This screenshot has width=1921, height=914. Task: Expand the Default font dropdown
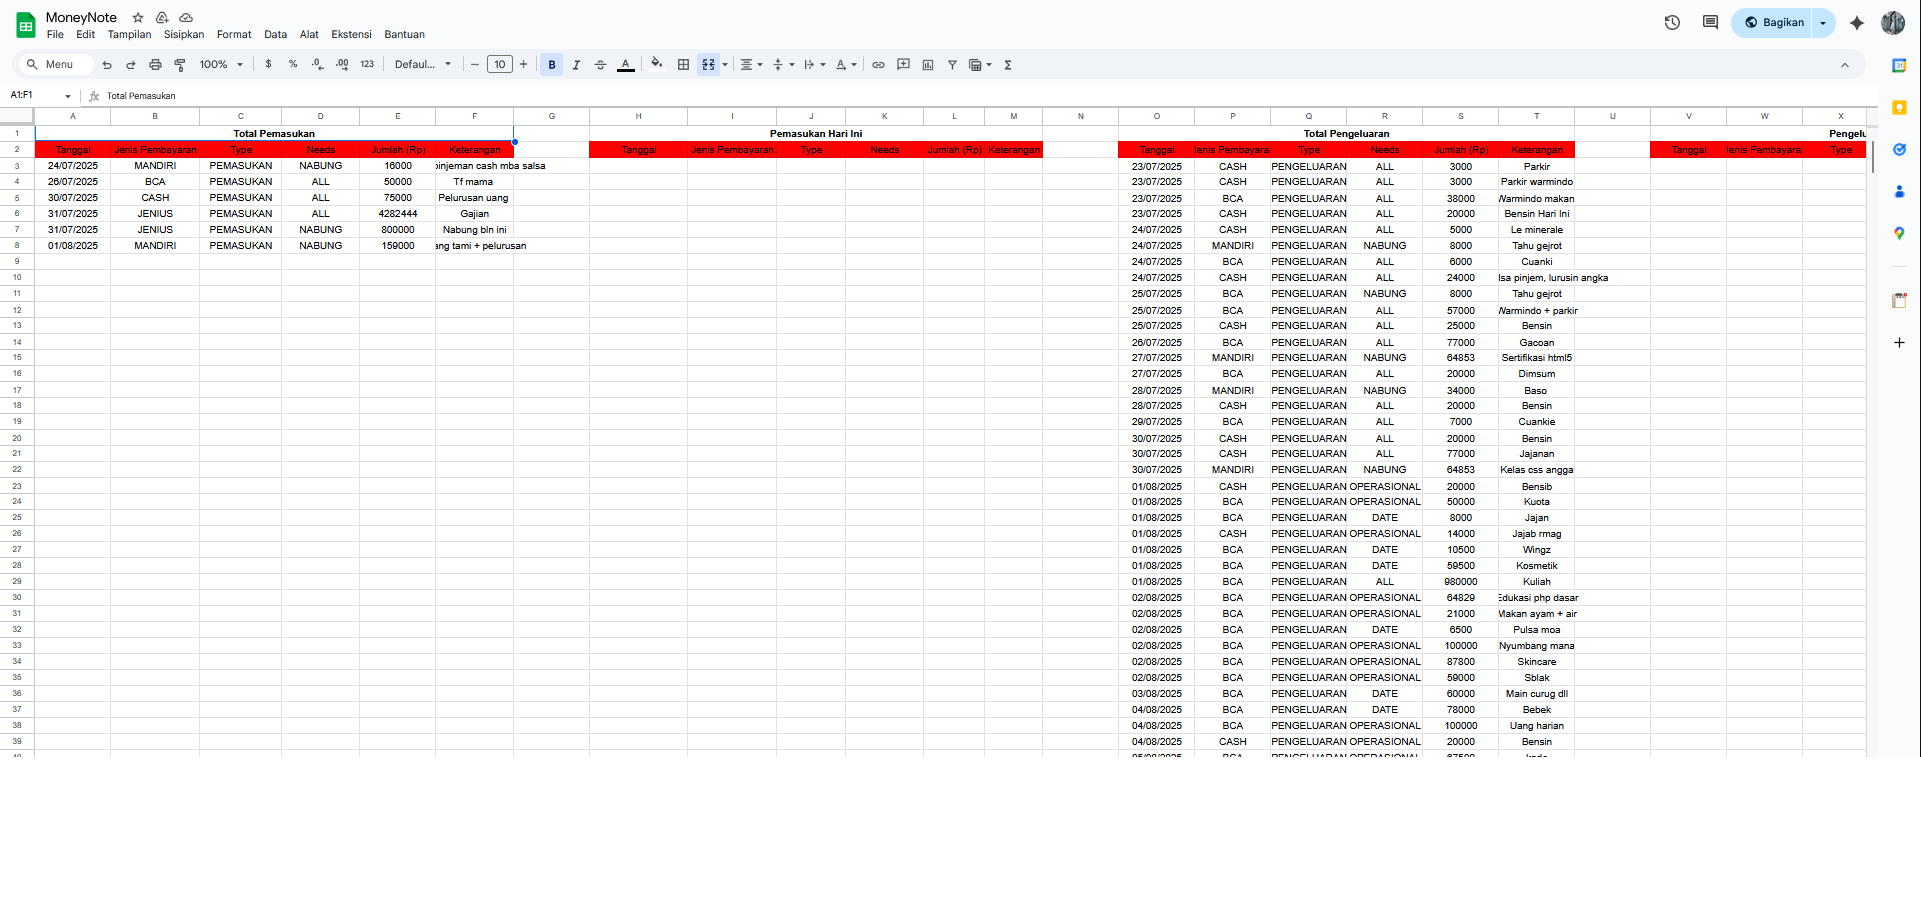click(422, 65)
